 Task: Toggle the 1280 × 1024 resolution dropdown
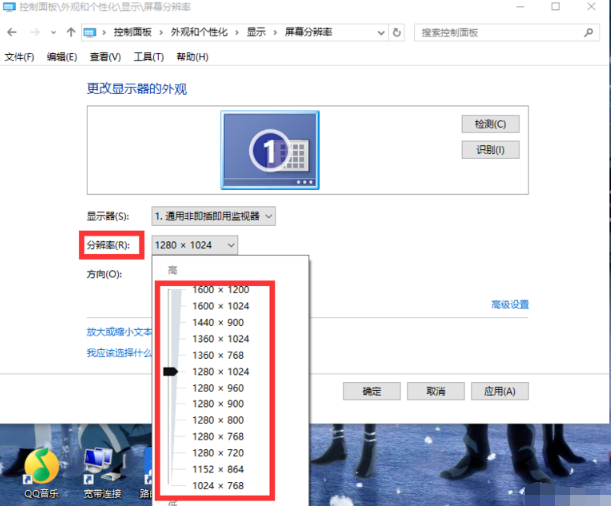[194, 245]
